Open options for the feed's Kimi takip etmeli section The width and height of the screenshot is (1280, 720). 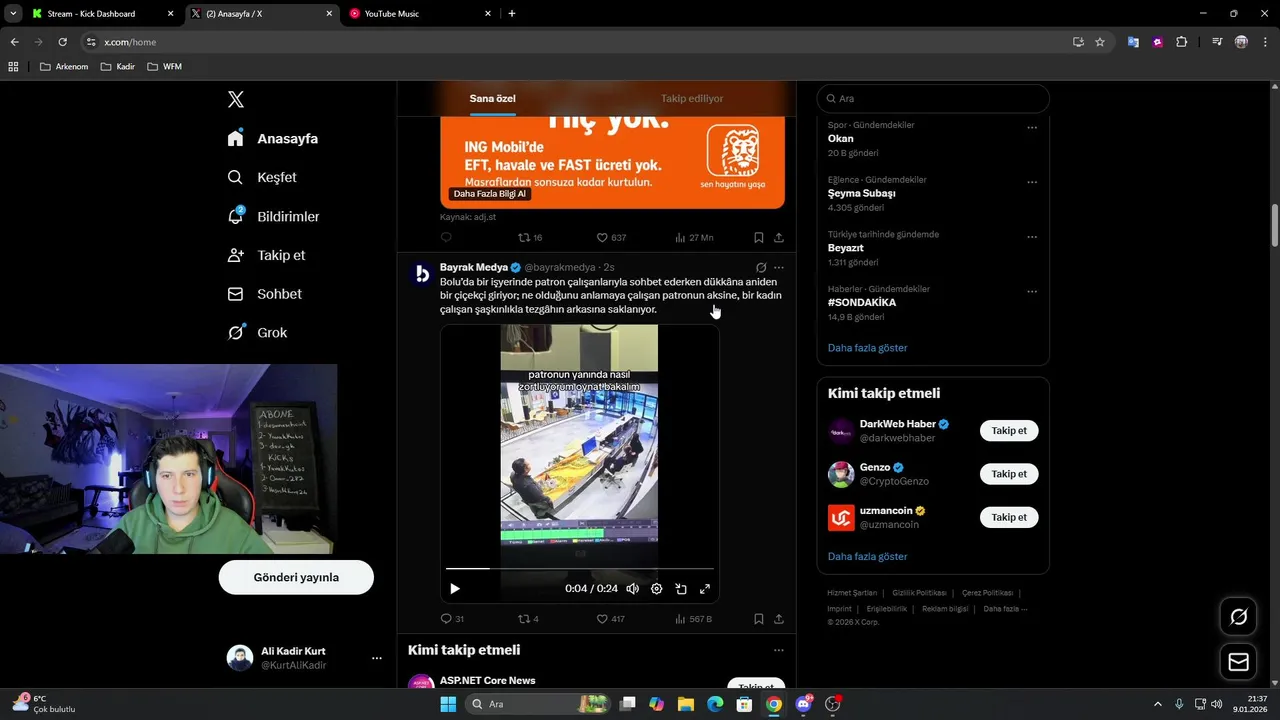click(x=779, y=650)
